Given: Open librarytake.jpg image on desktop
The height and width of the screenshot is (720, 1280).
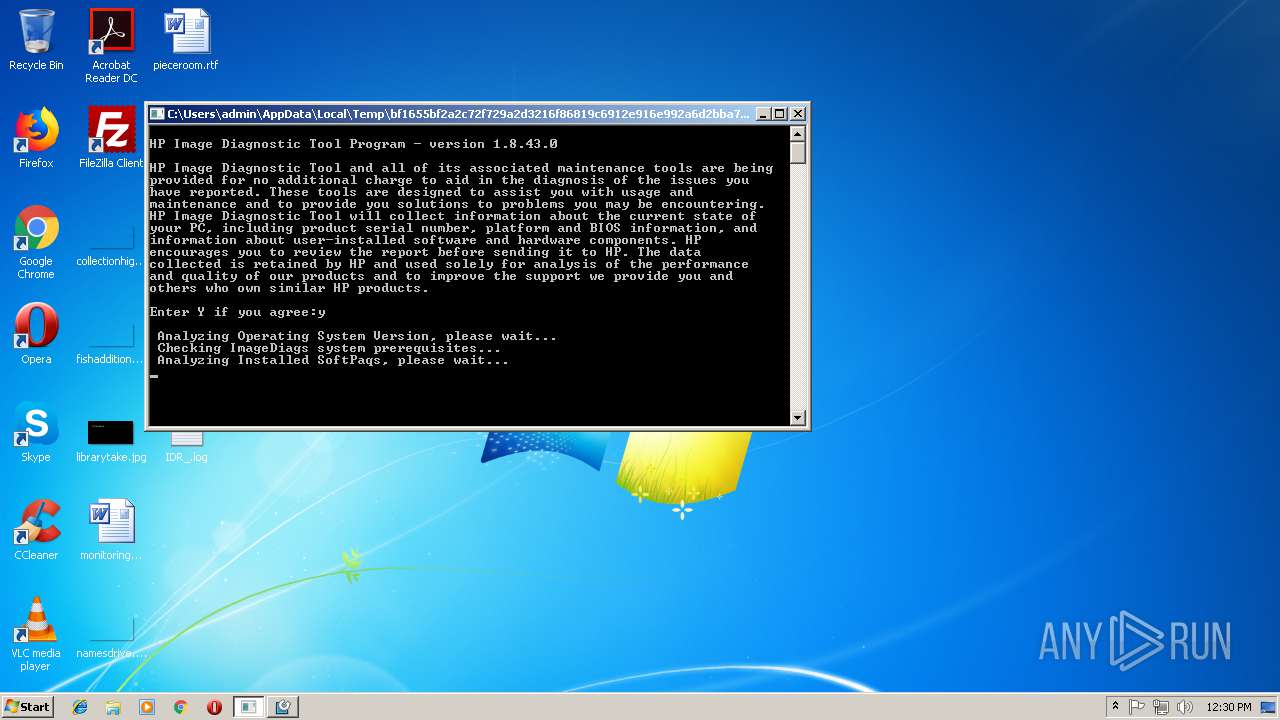Looking at the screenshot, I should pyautogui.click(x=111, y=439).
